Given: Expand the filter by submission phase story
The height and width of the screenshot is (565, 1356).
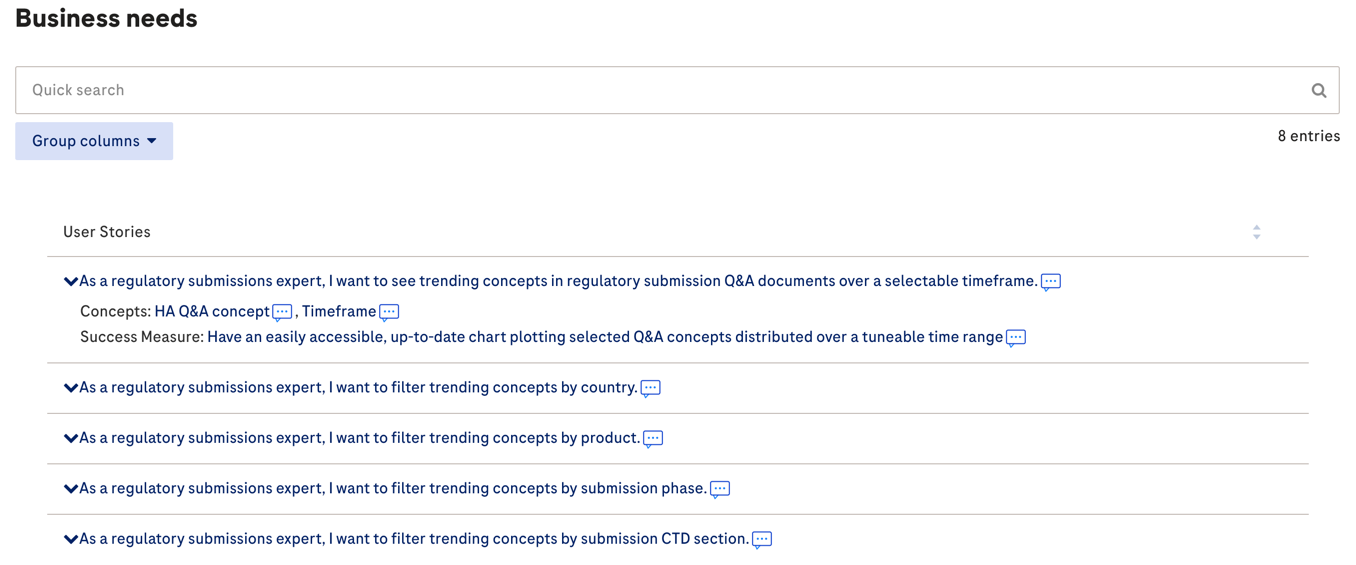Looking at the screenshot, I should click(71, 489).
